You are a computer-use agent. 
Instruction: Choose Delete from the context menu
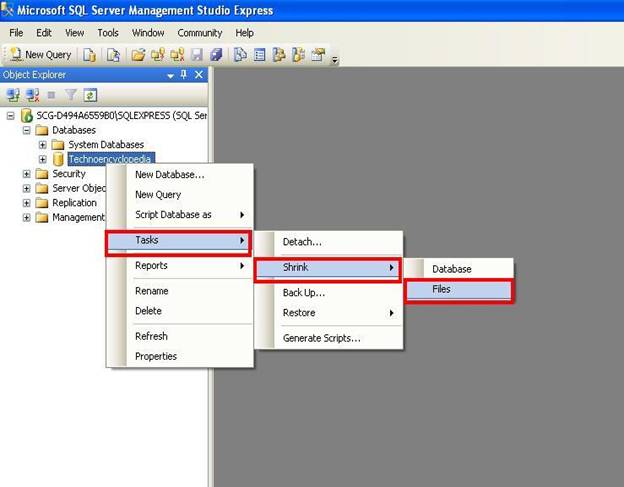180,311
